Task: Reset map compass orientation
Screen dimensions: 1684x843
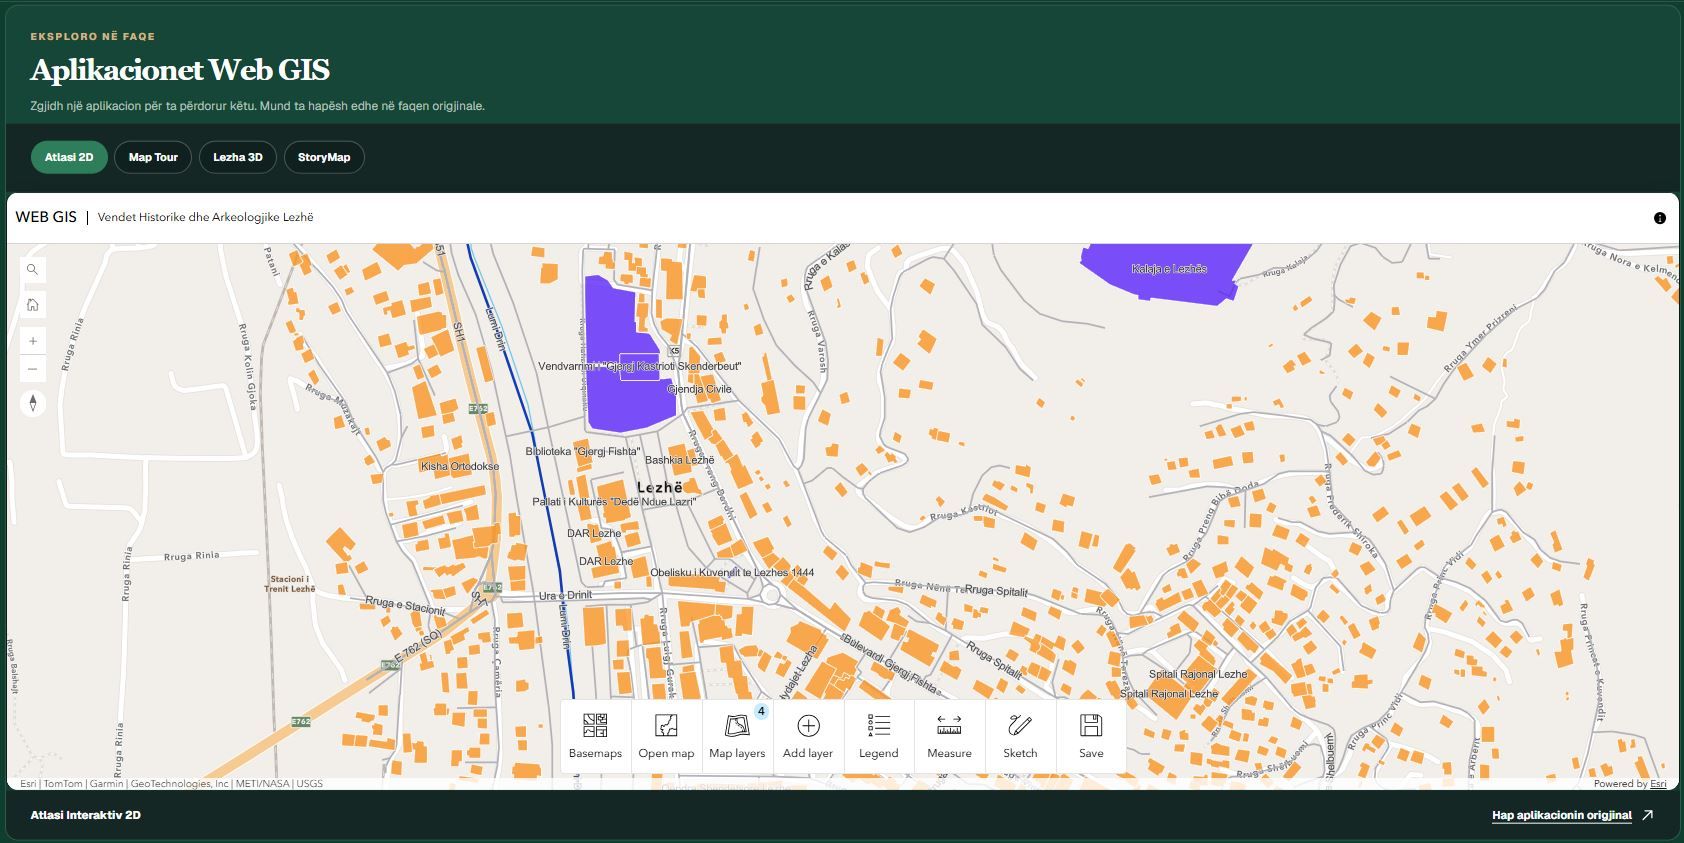Action: click(33, 403)
